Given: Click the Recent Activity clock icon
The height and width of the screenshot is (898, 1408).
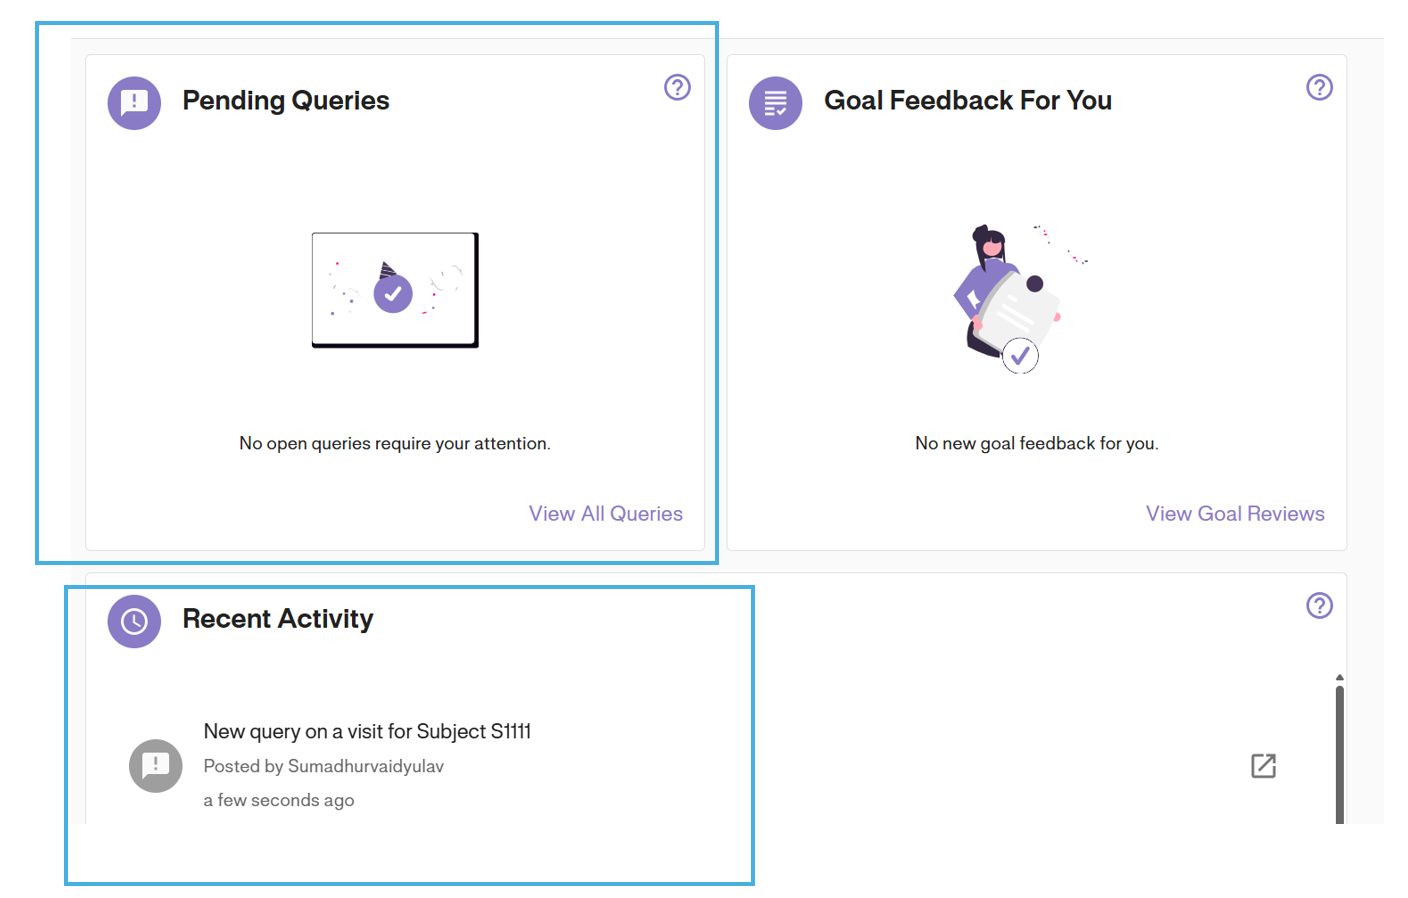Looking at the screenshot, I should click(x=134, y=621).
